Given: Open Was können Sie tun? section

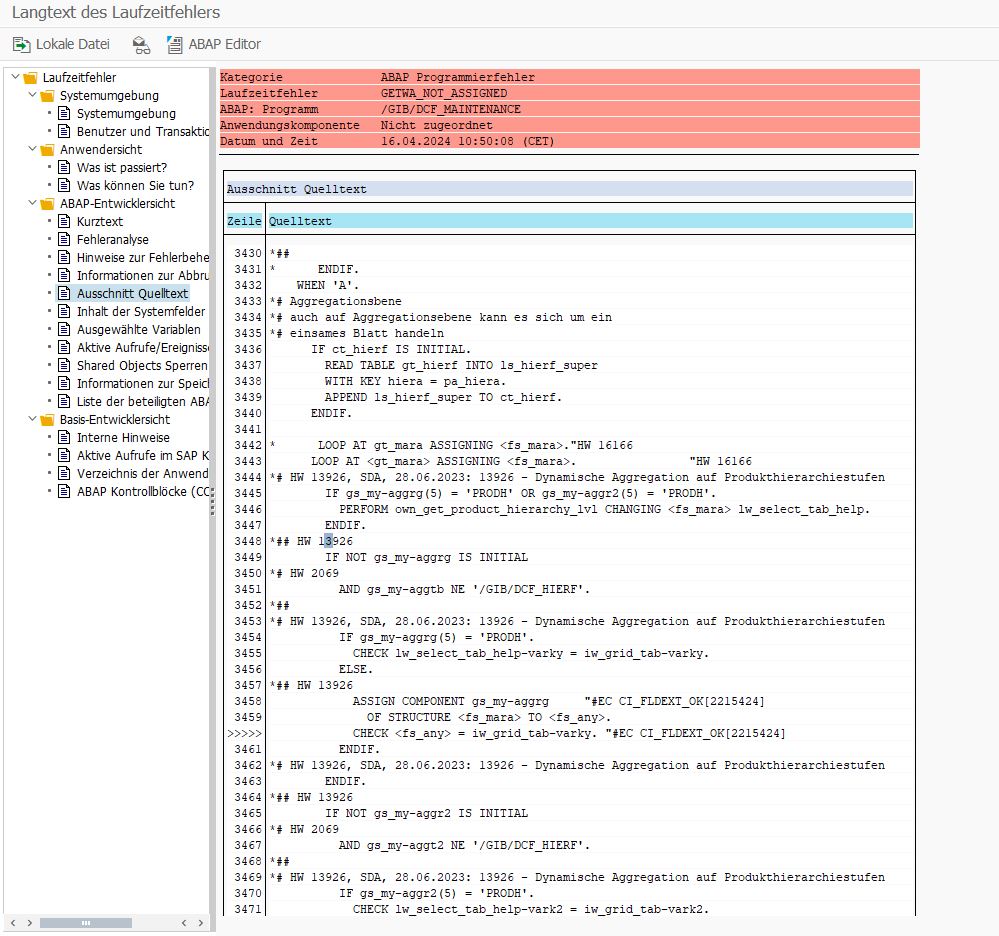Looking at the screenshot, I should (135, 185).
